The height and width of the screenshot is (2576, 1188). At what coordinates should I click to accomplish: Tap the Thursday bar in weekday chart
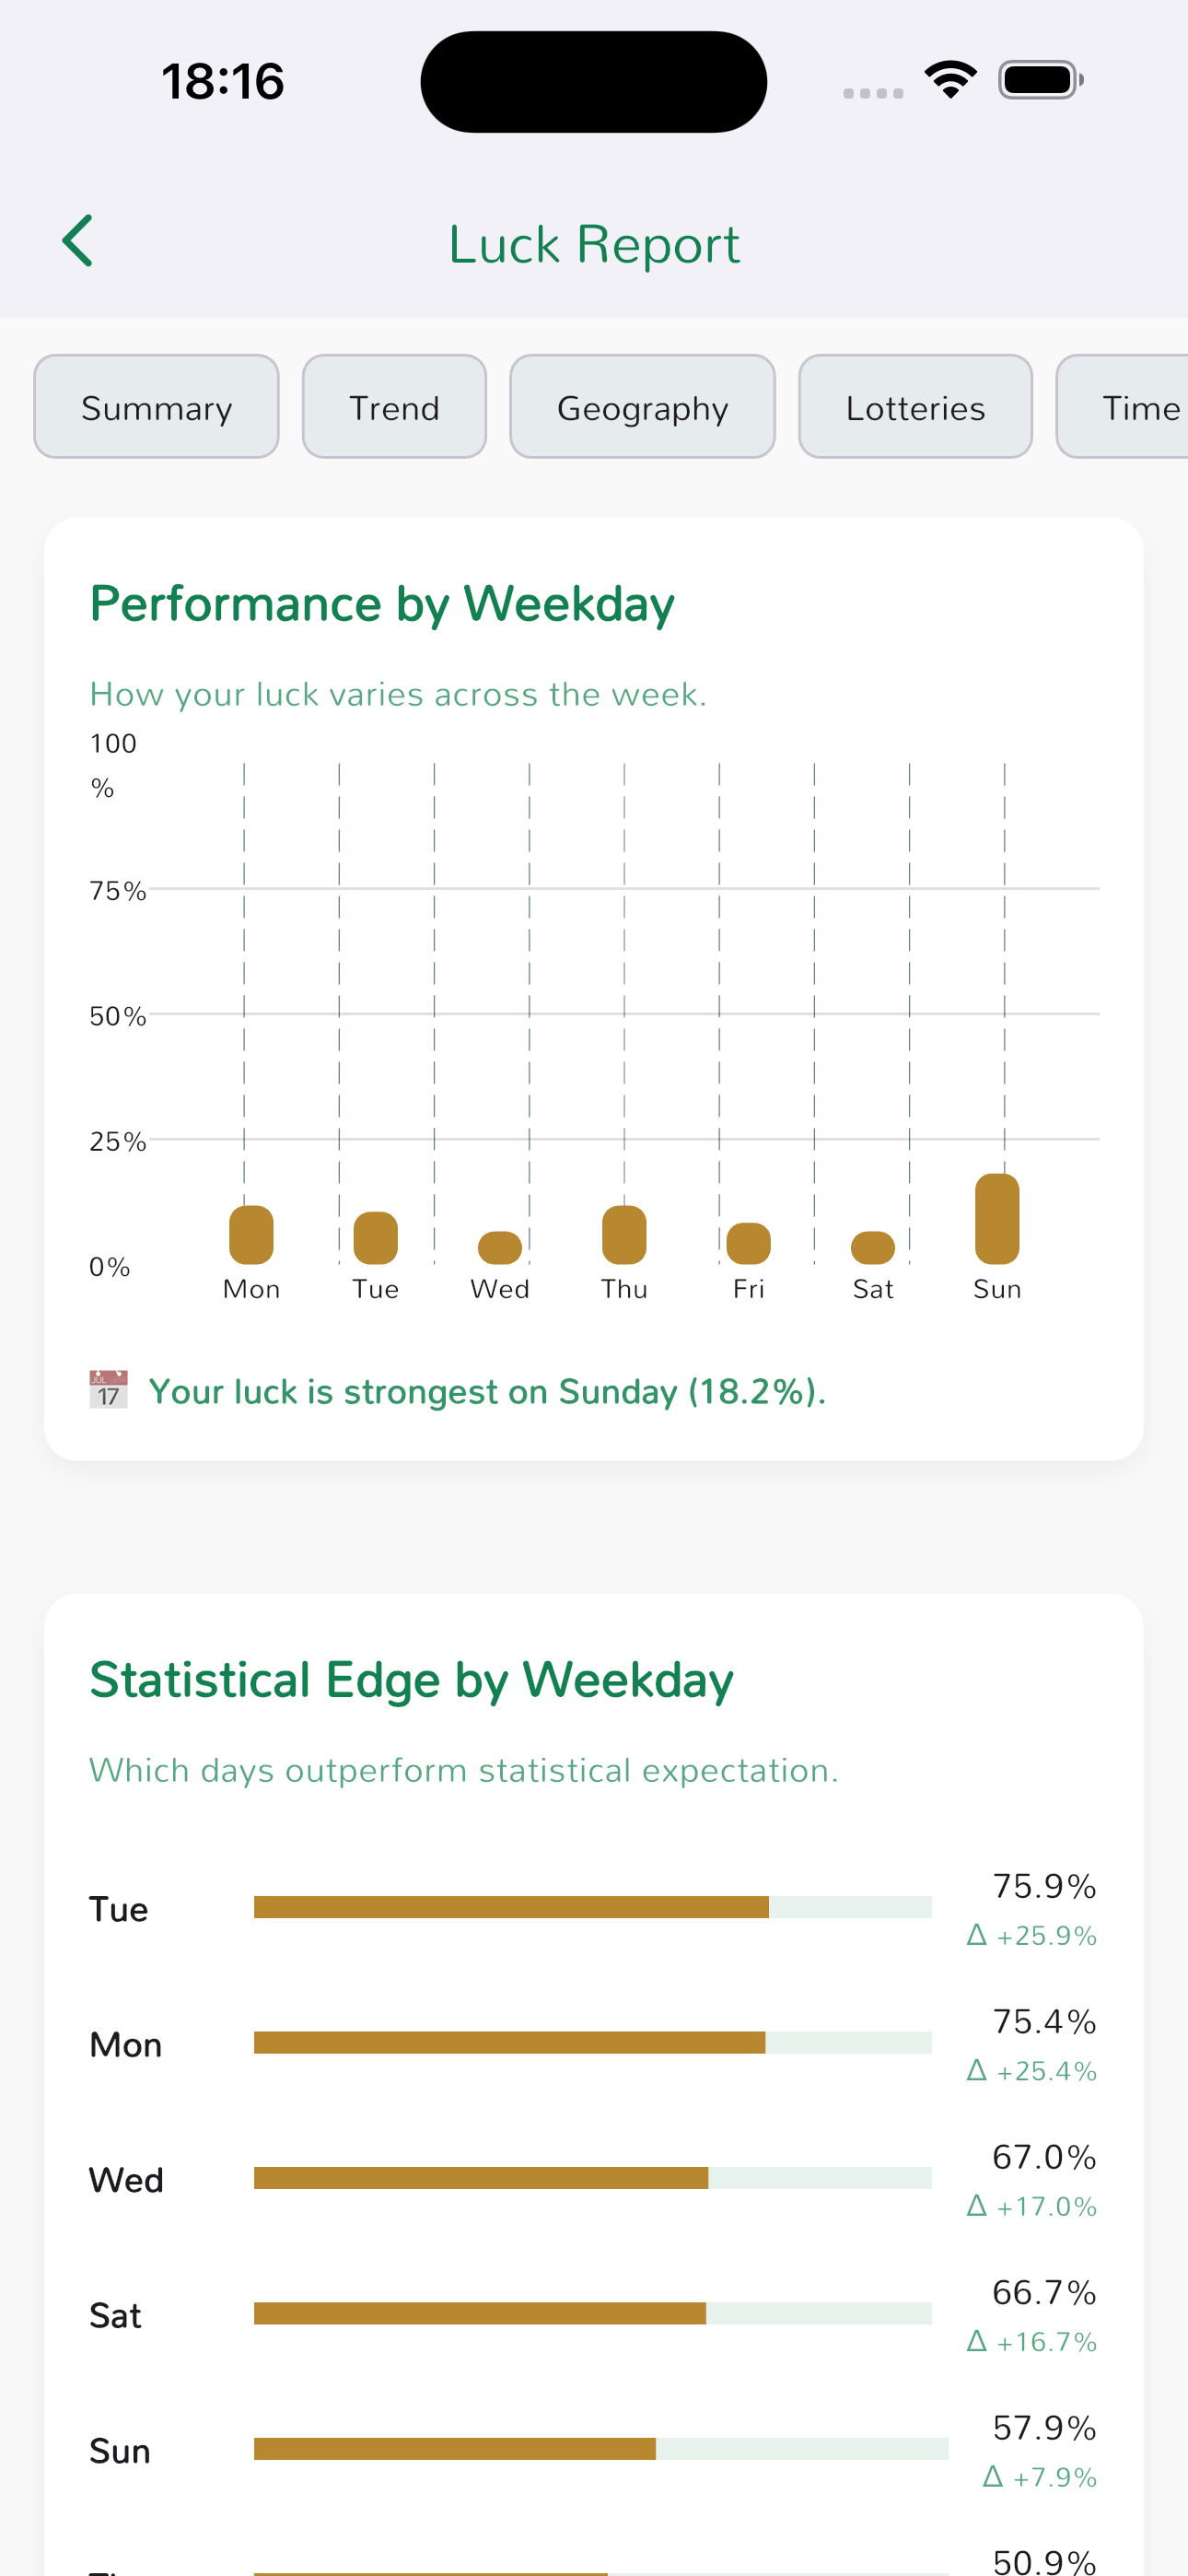(624, 1235)
